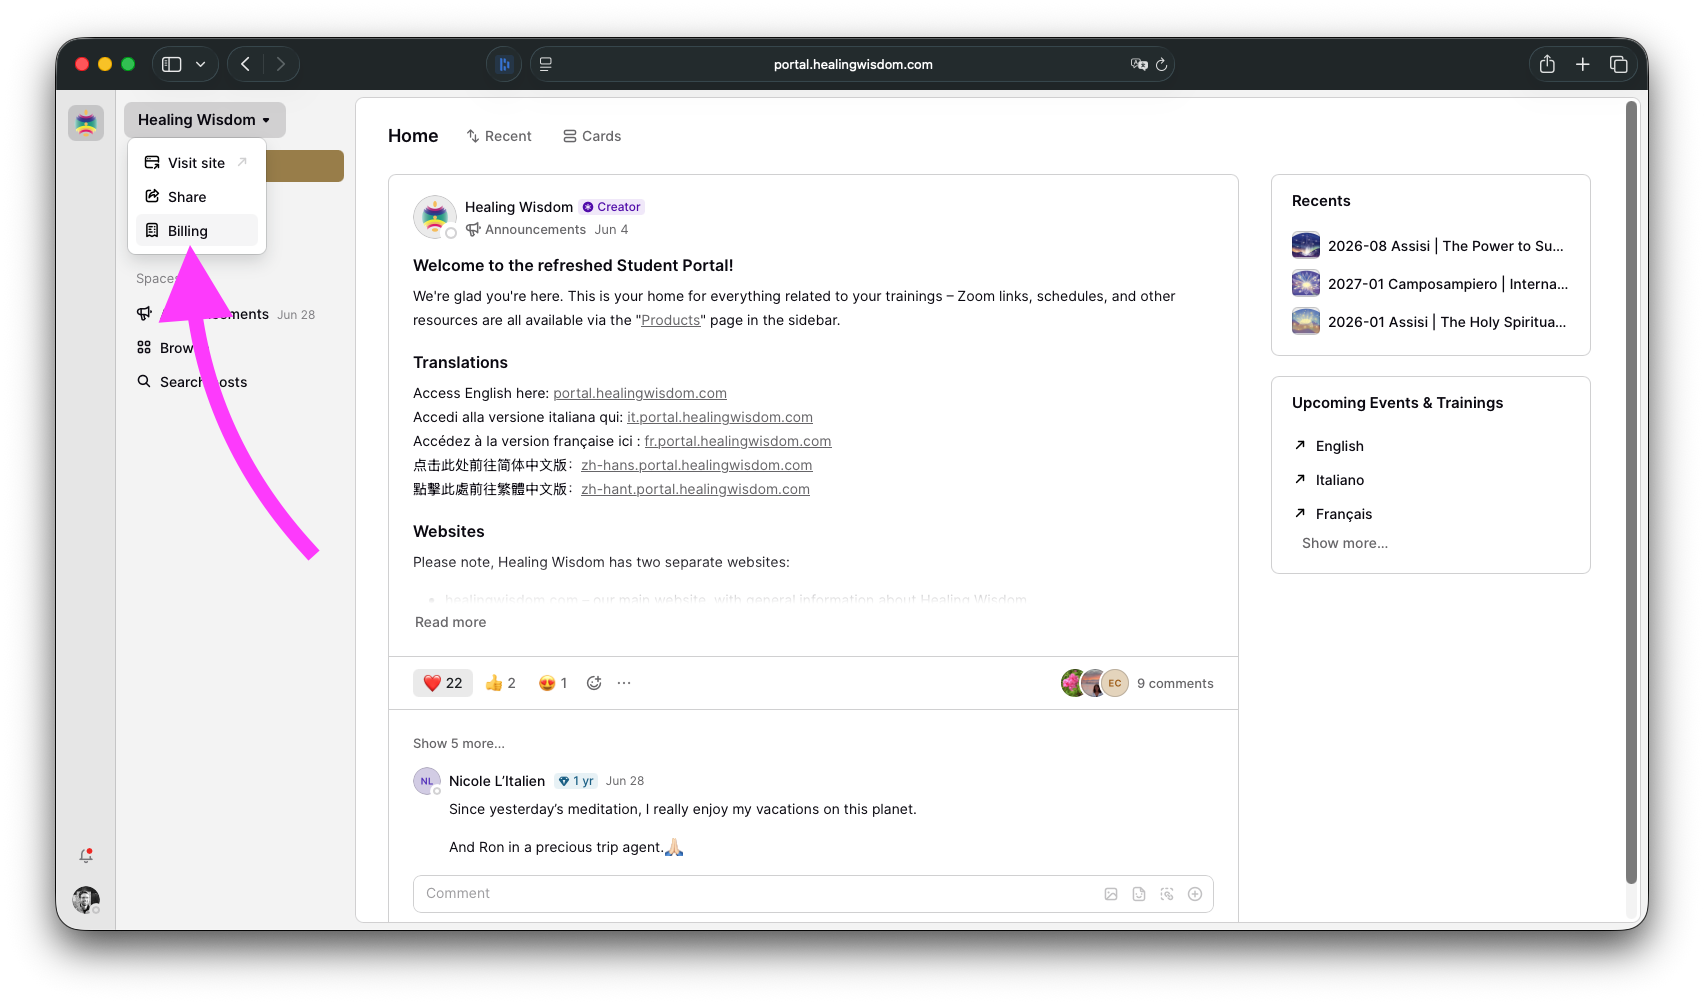The width and height of the screenshot is (1704, 1004).
Task: Reload the current page
Action: (x=1161, y=64)
